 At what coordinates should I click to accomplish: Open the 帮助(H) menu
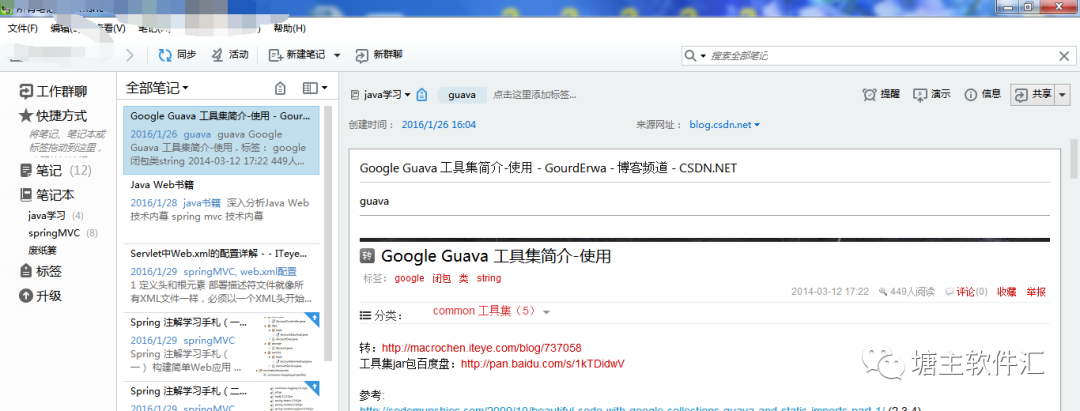pyautogui.click(x=289, y=28)
